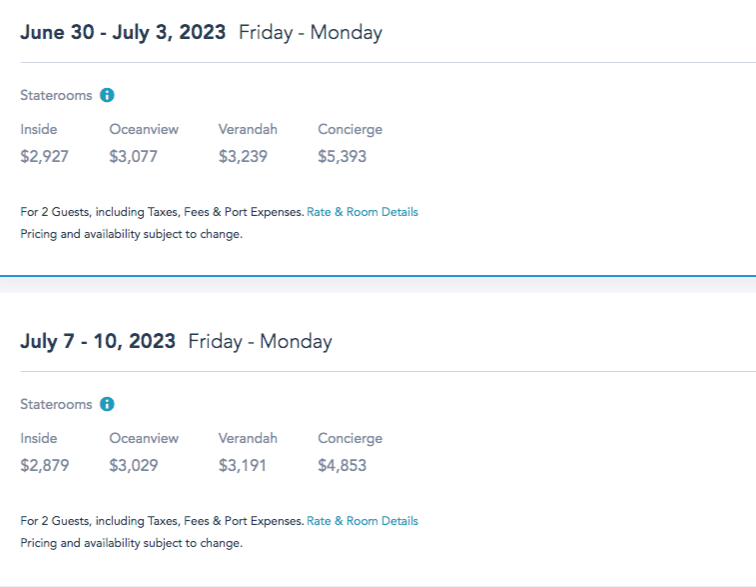The height and width of the screenshot is (587, 756).
Task: Click the Staterooms label in July 7 sailing
Action: 56,405
